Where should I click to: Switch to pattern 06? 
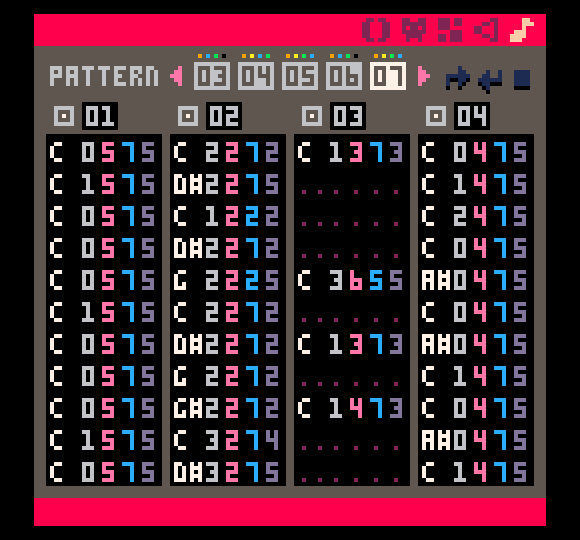point(344,76)
